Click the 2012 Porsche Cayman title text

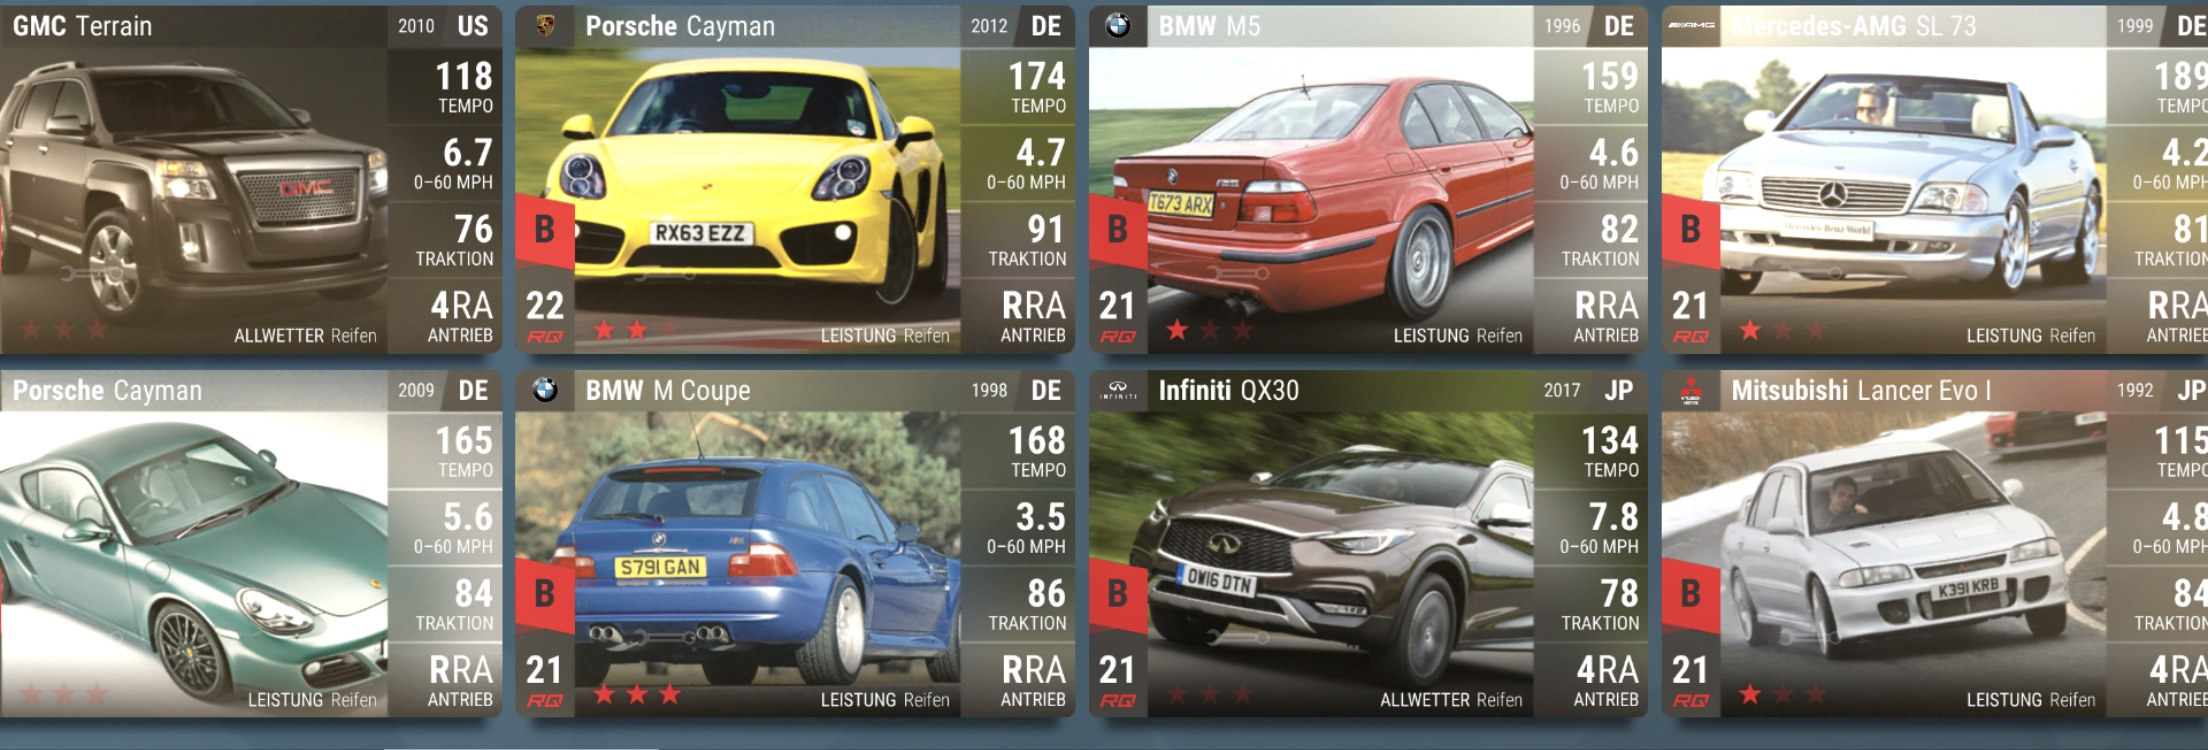(680, 26)
